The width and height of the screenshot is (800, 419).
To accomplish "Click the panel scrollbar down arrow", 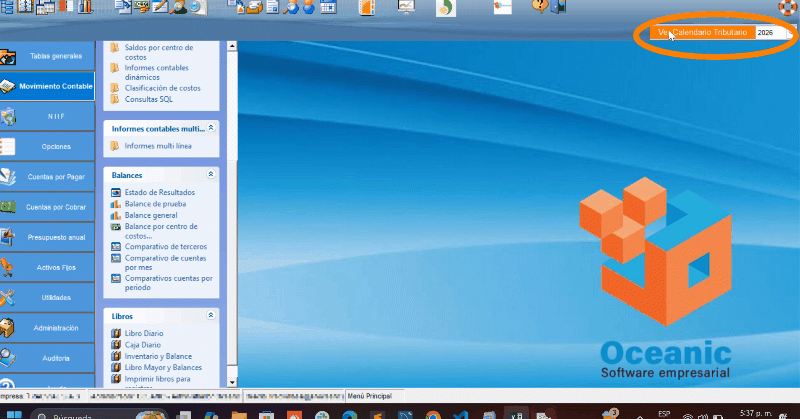I will [232, 382].
